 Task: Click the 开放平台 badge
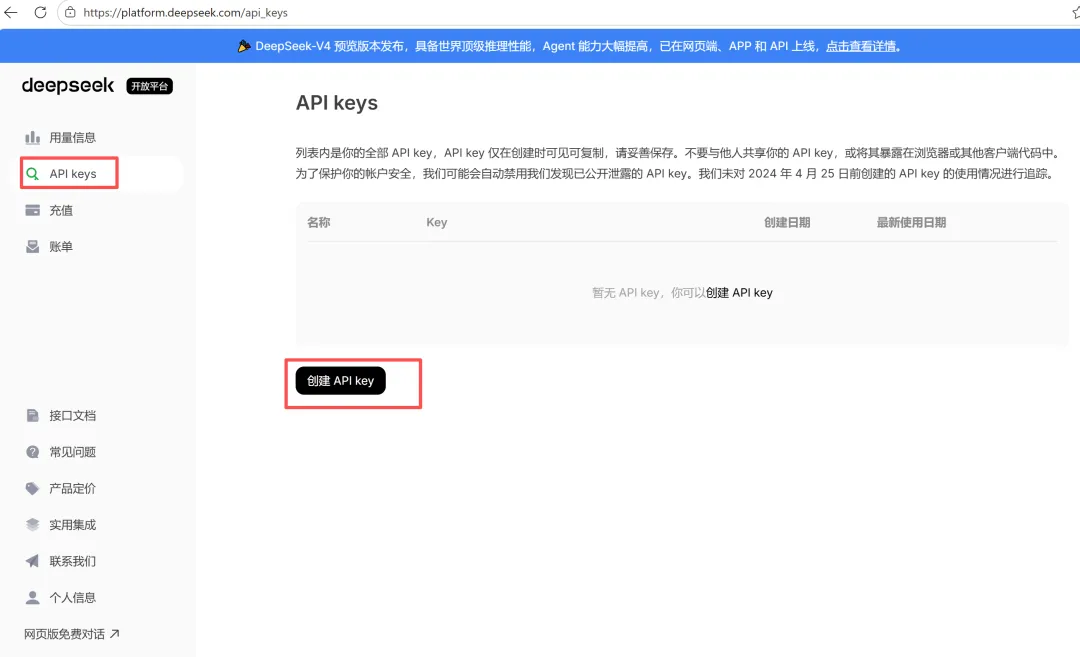pyautogui.click(x=149, y=86)
